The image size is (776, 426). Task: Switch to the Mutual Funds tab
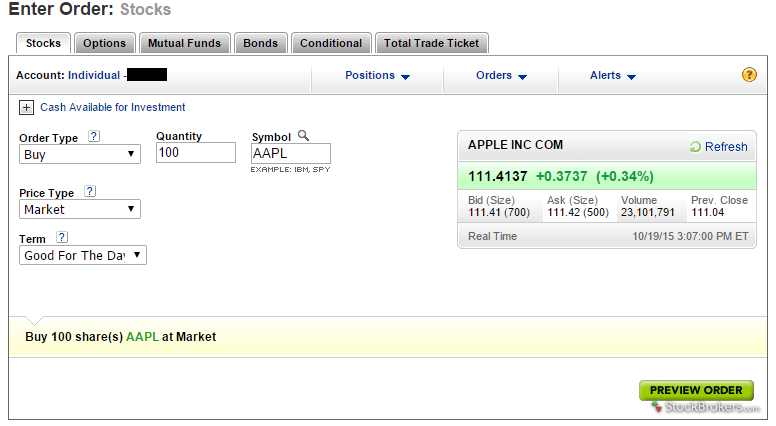(185, 43)
